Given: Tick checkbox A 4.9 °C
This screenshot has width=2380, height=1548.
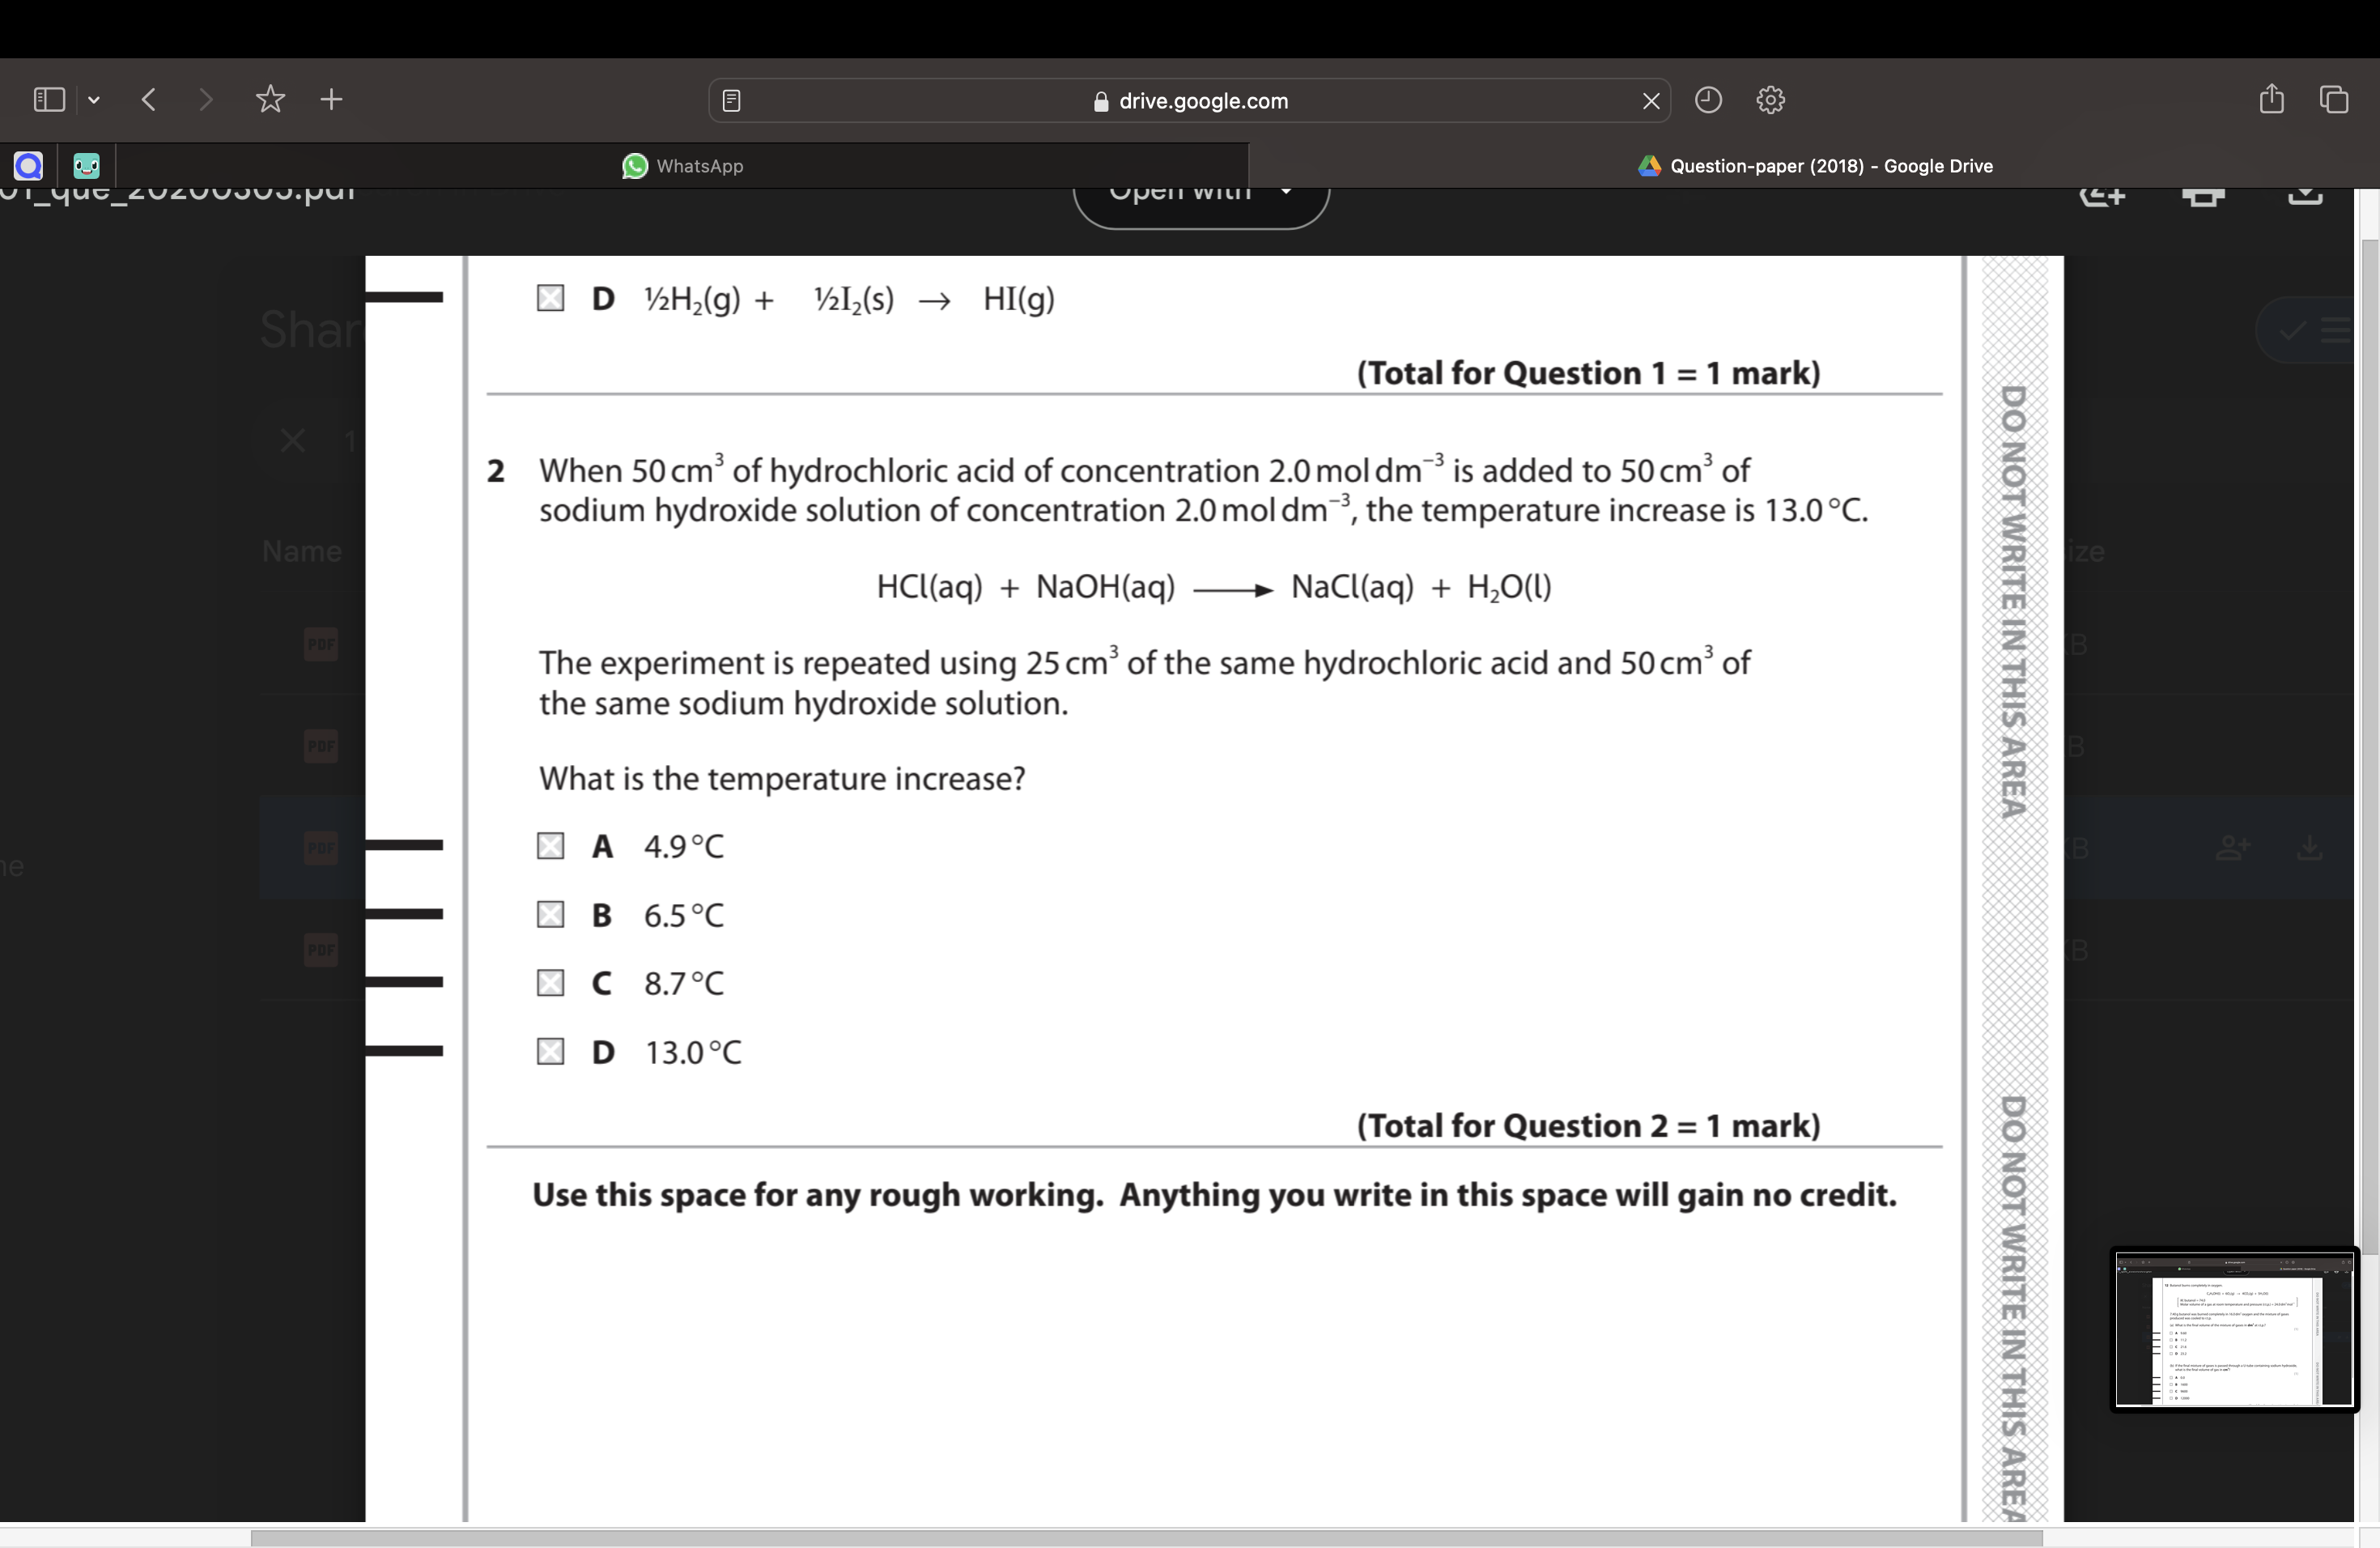Looking at the screenshot, I should [550, 846].
